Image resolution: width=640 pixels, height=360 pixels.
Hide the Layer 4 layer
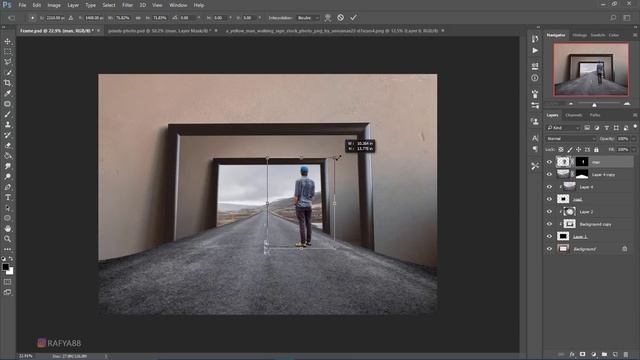point(549,187)
